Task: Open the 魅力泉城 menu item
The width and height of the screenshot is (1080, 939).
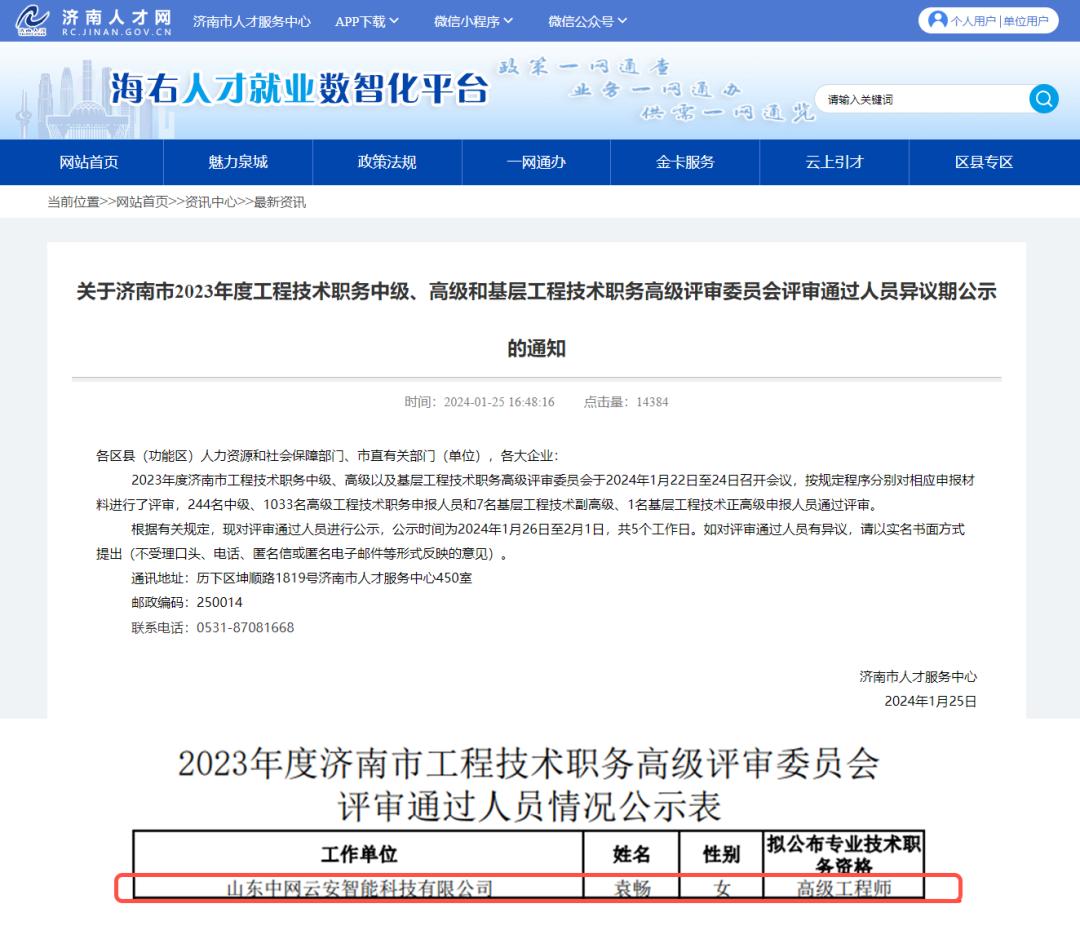Action: click(x=238, y=162)
